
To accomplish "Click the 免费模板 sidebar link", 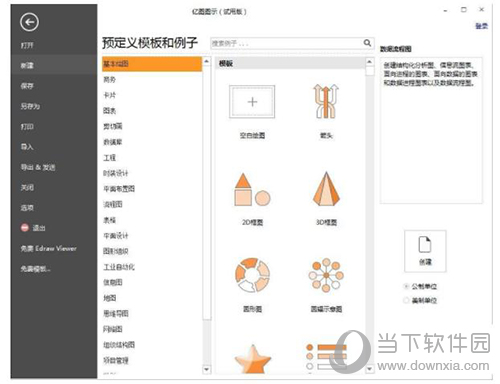I will [36, 269].
